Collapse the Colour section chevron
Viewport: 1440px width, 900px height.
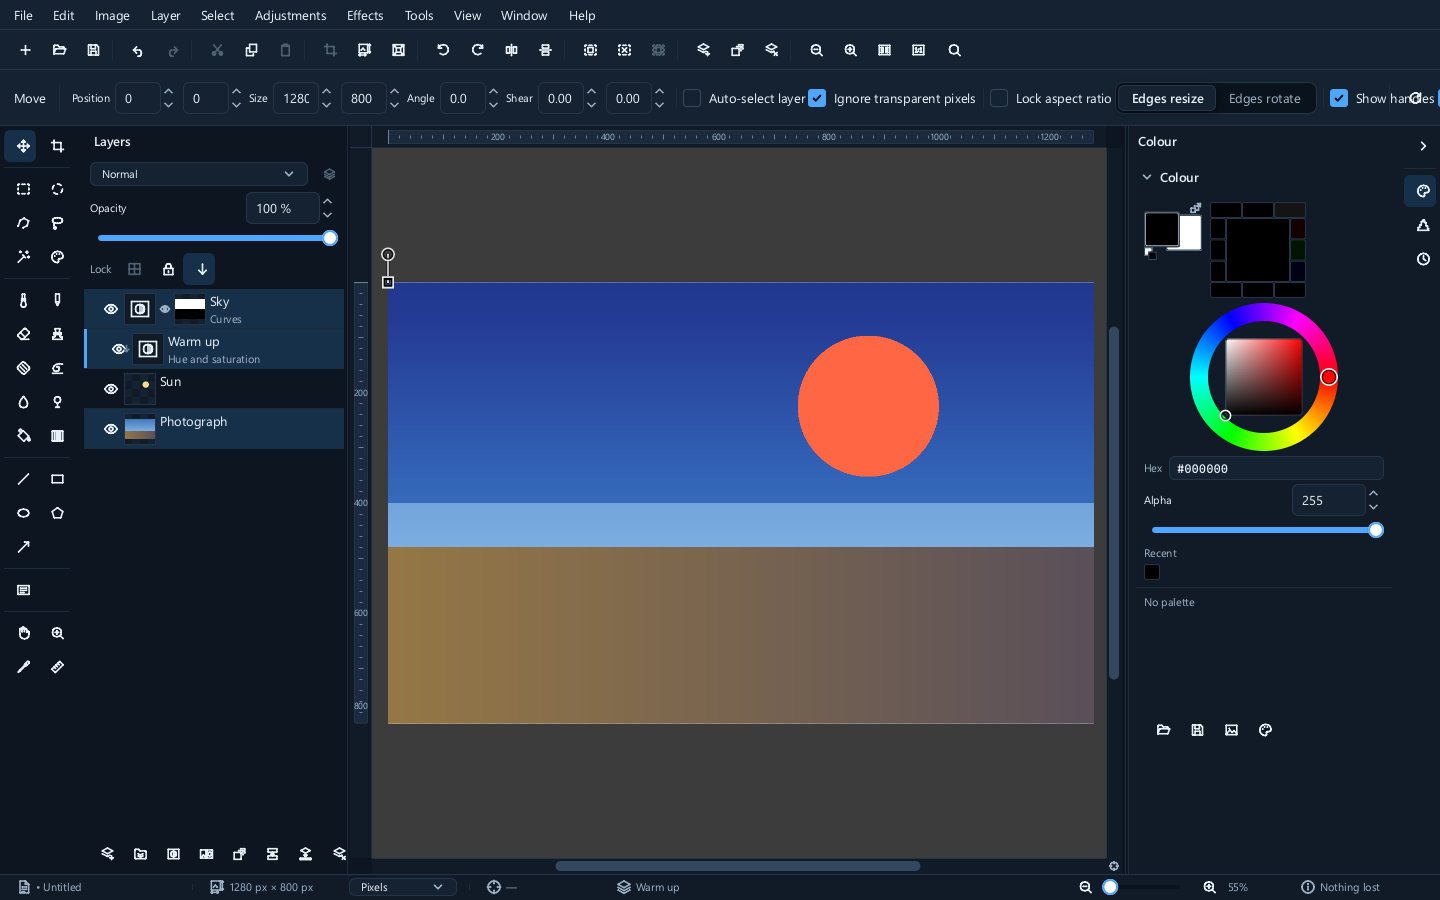(1147, 177)
